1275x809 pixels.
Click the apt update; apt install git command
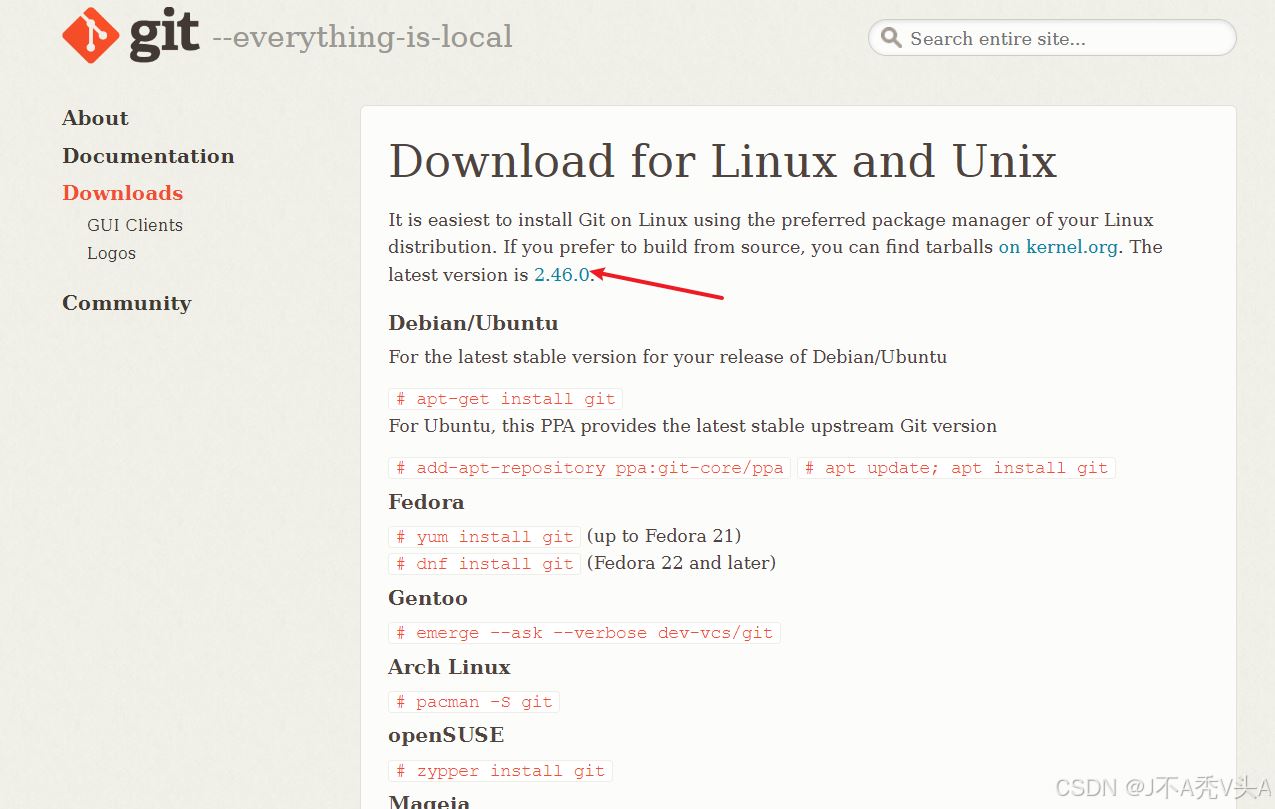[956, 468]
